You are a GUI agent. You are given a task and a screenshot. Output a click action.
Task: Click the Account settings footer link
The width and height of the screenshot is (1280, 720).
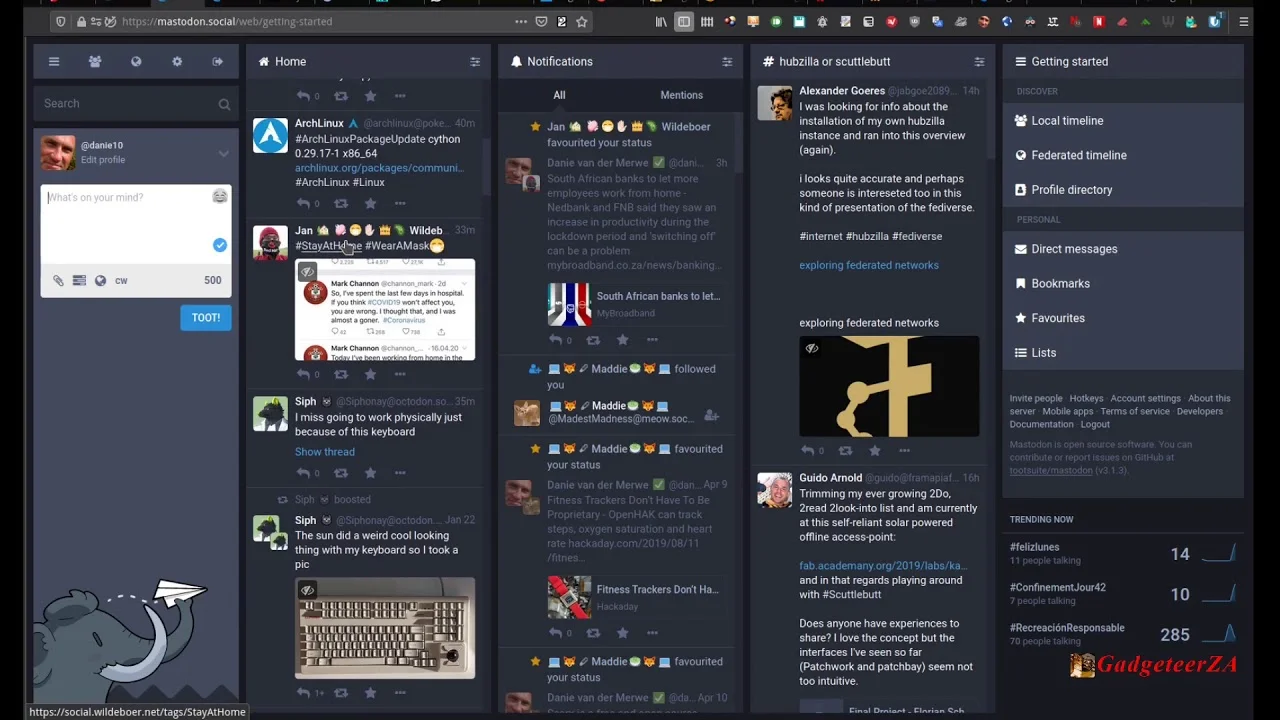1145,398
